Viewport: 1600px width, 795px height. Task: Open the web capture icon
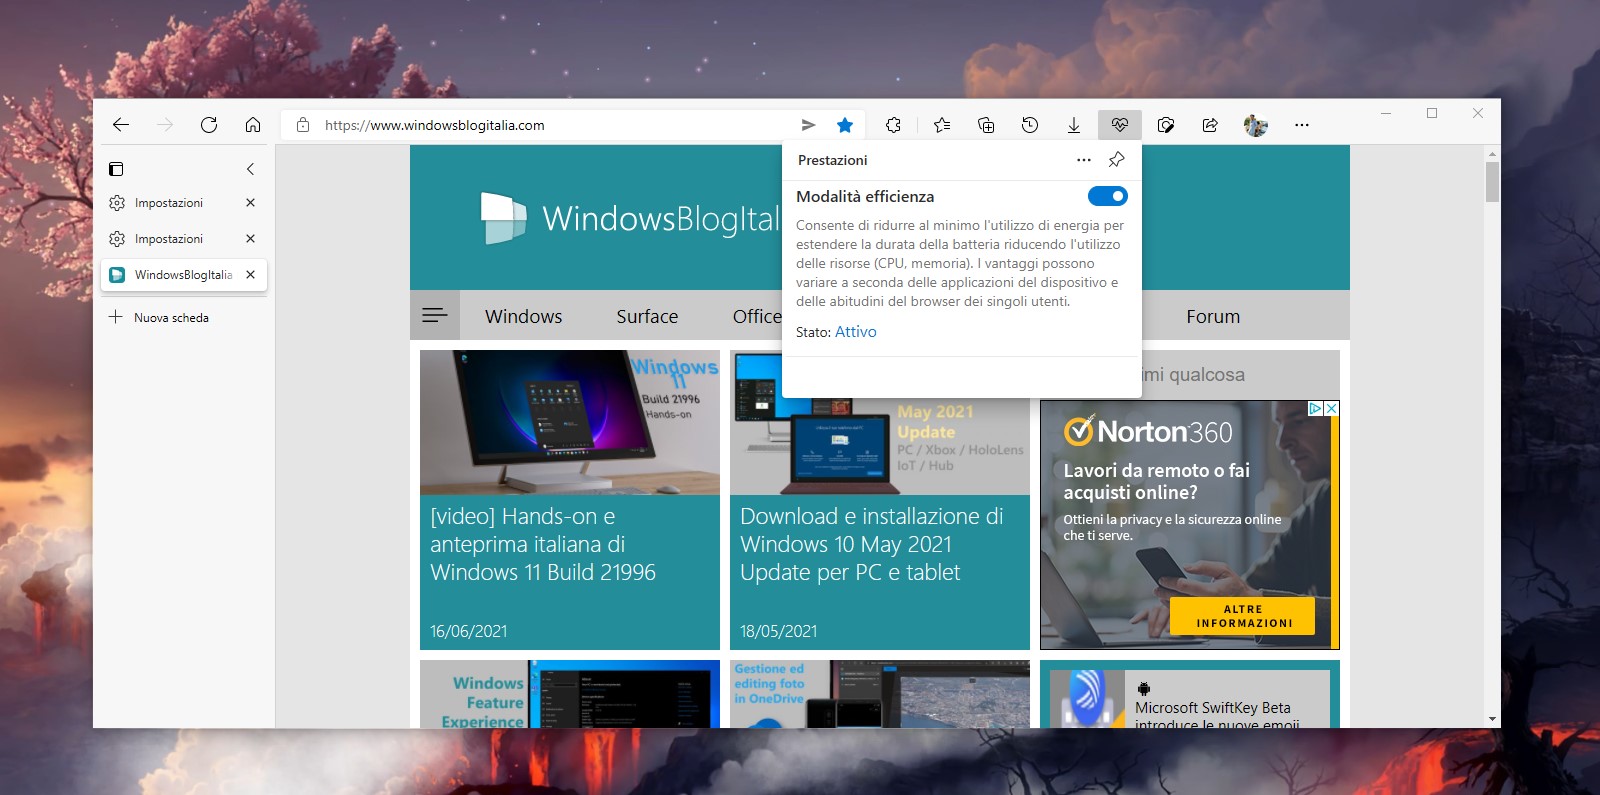point(1166,125)
